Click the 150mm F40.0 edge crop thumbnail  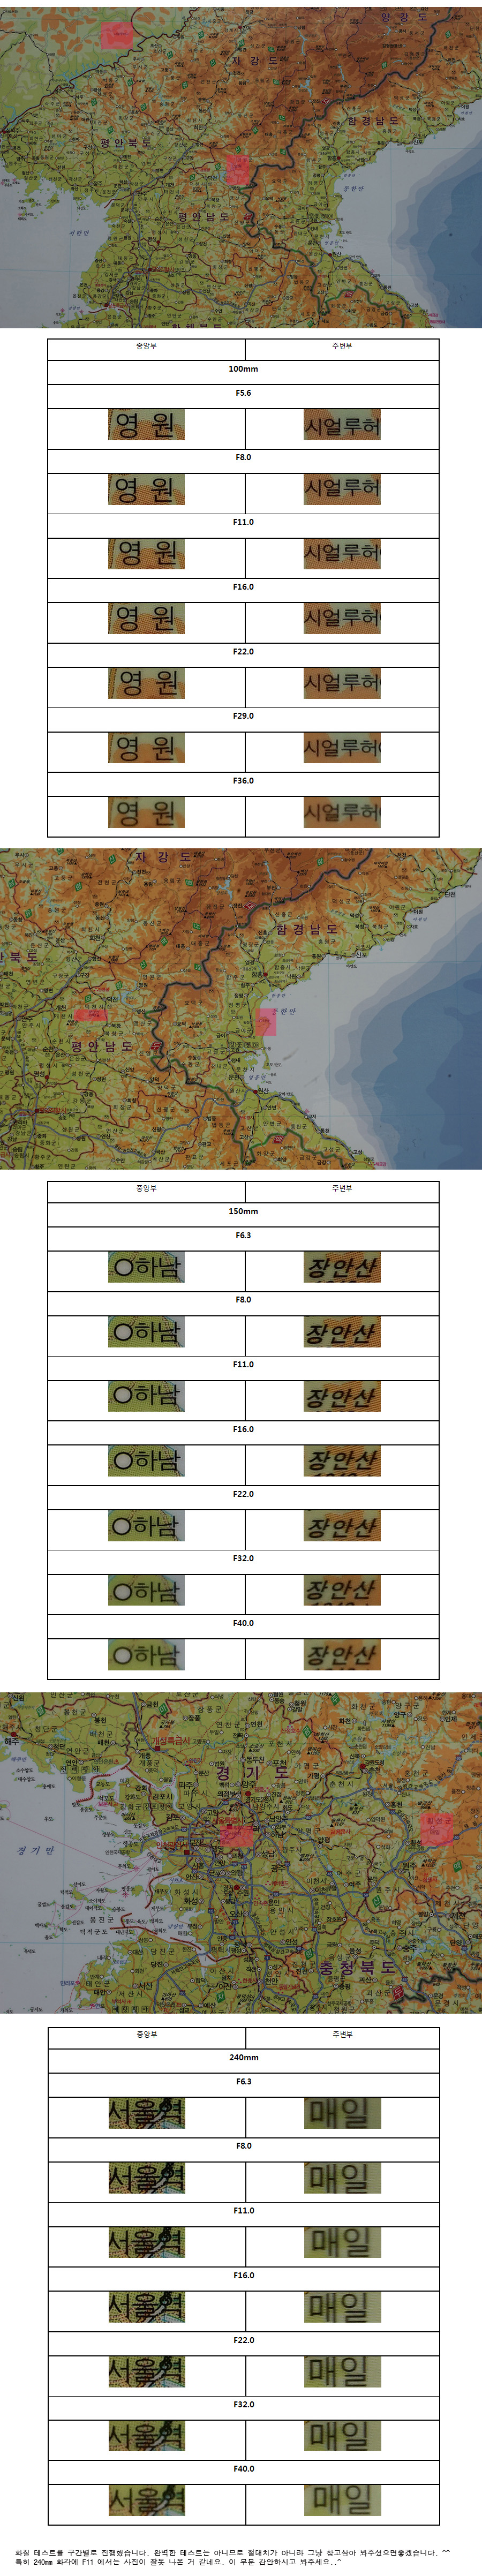342,1655
